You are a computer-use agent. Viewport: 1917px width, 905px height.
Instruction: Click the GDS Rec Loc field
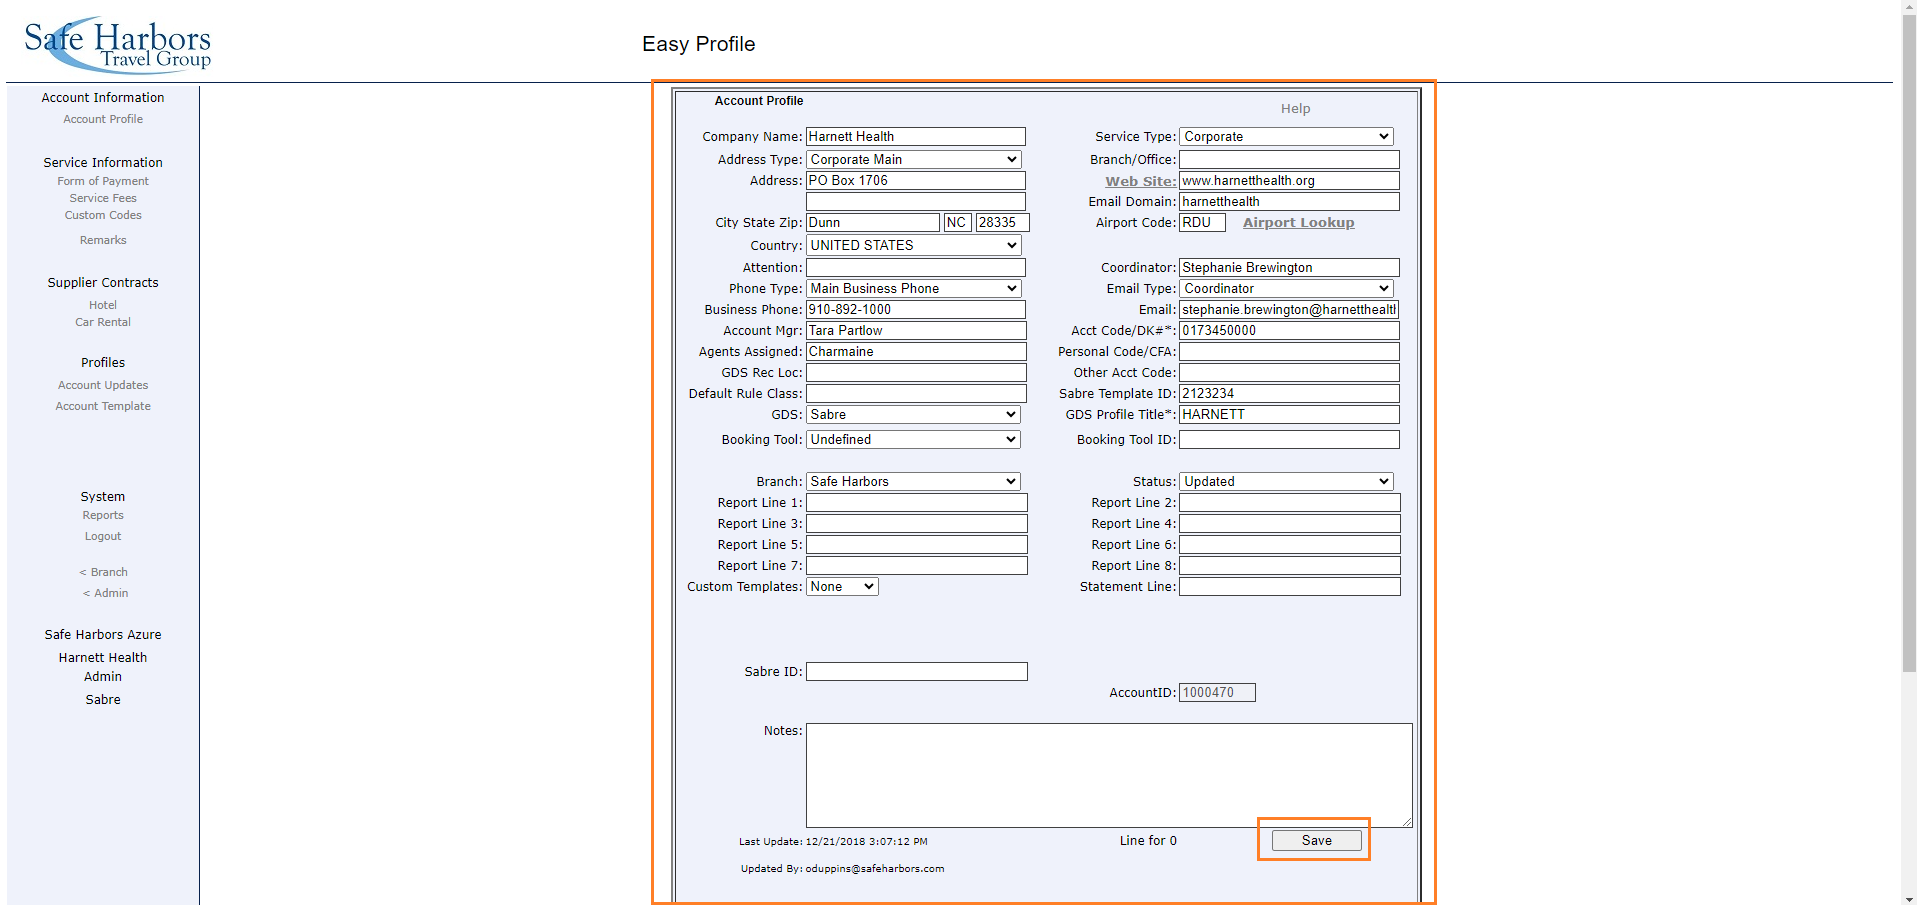pos(916,373)
